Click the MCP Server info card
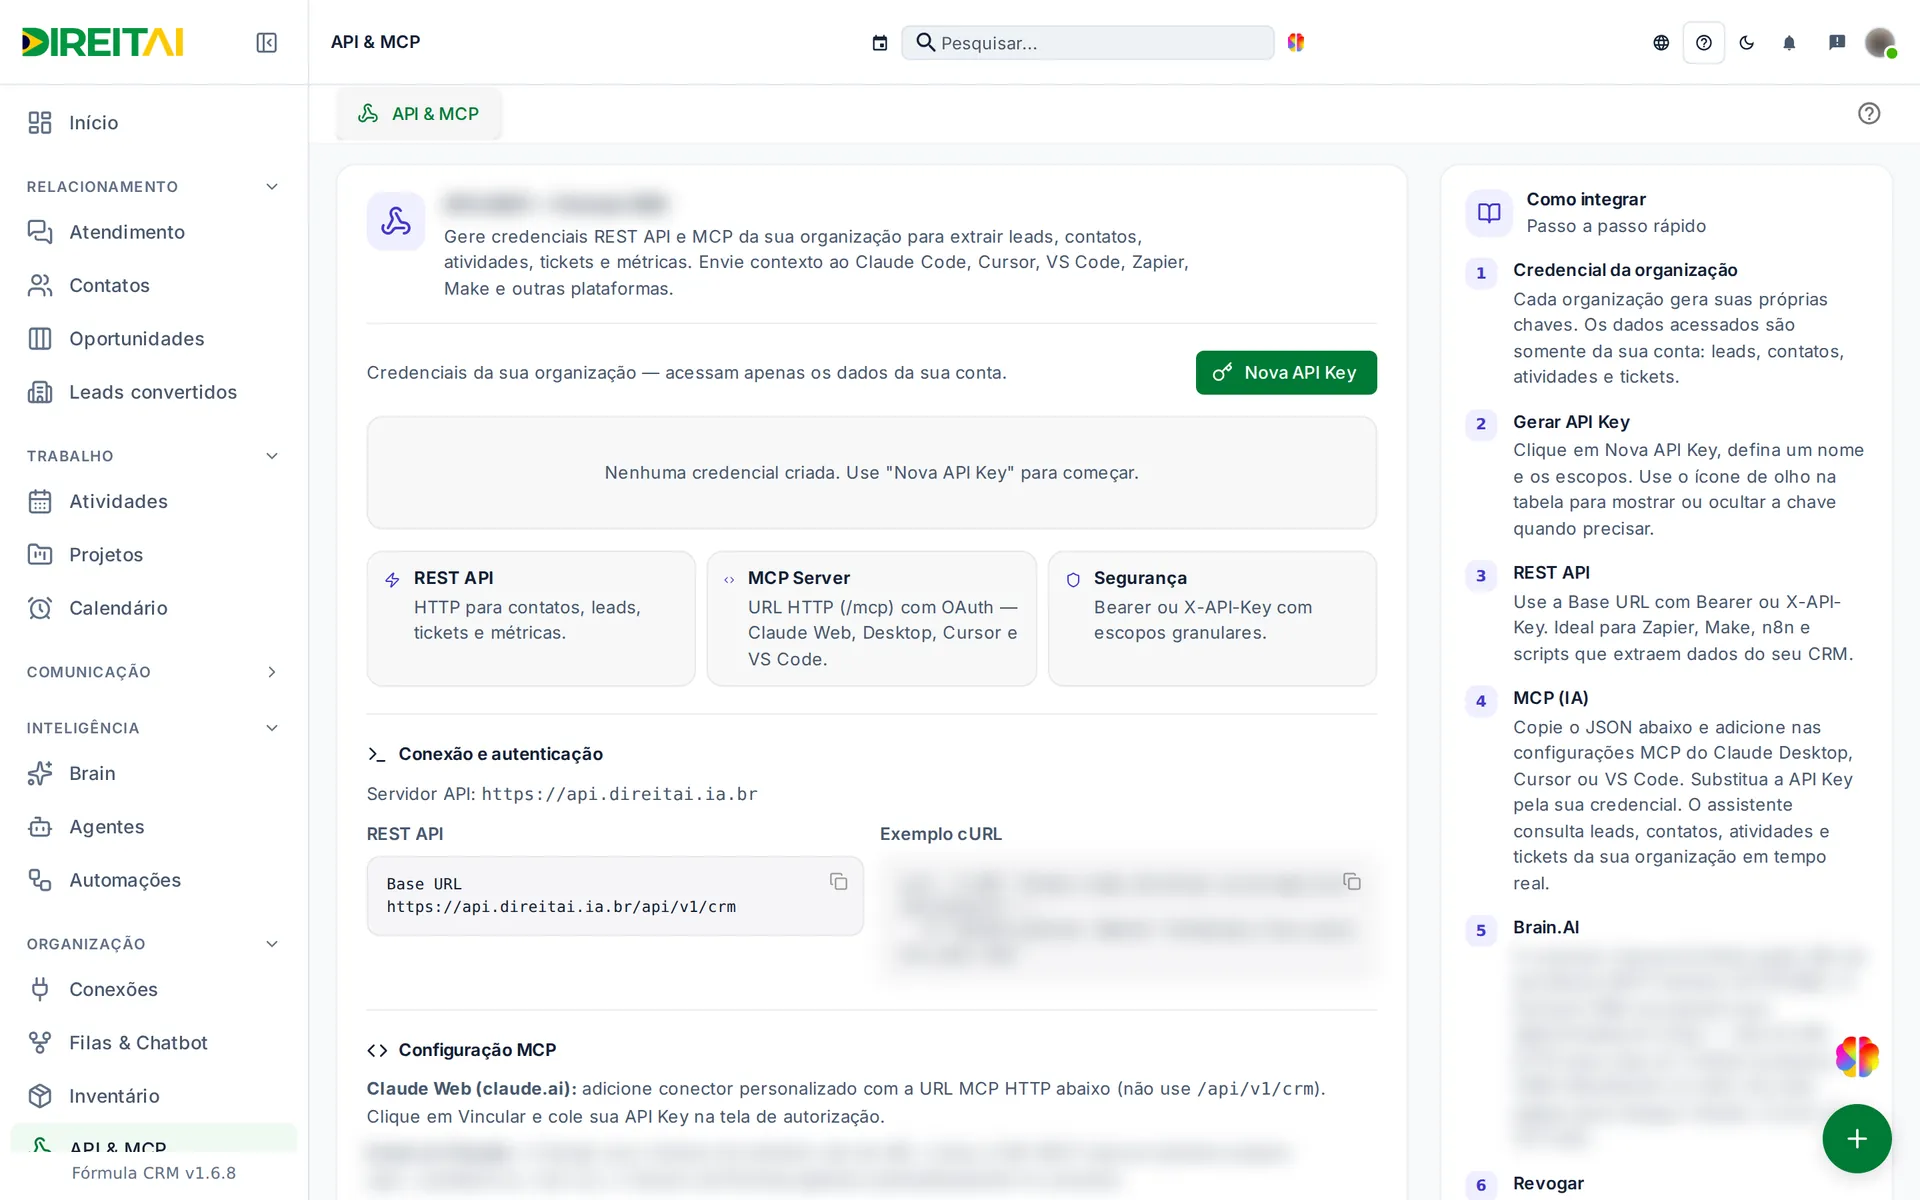 (x=872, y=618)
